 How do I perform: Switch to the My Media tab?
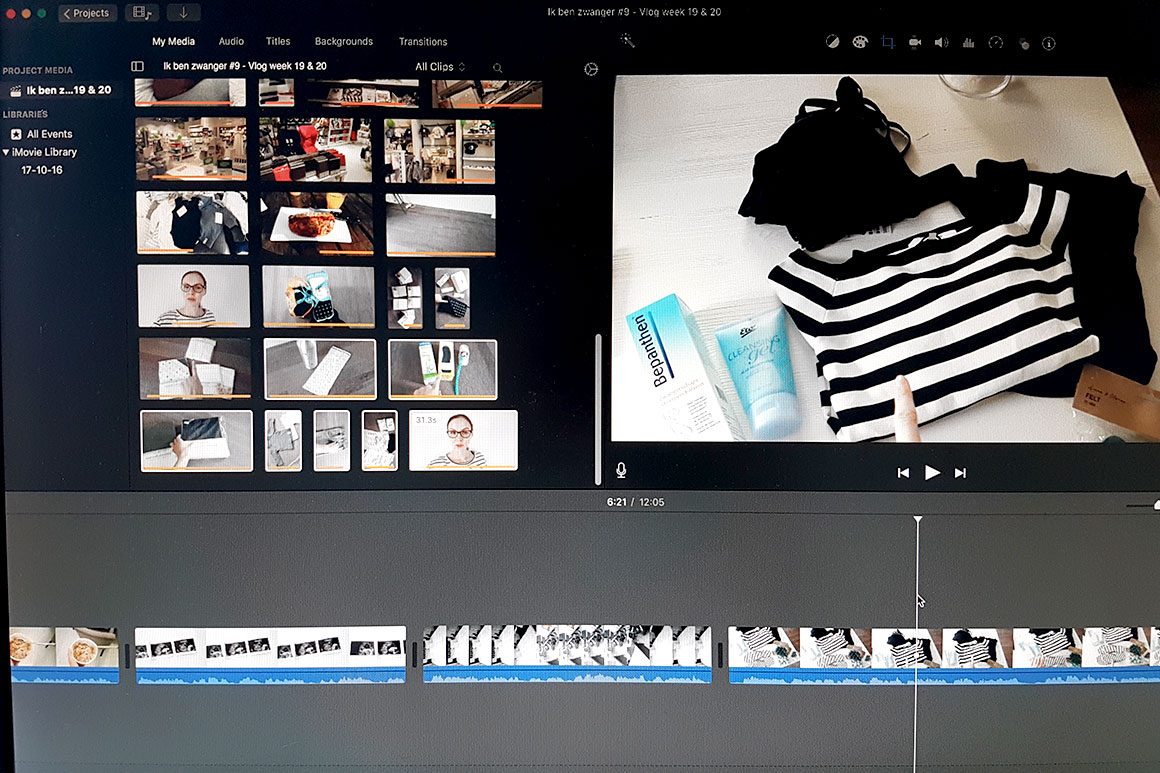pos(173,41)
